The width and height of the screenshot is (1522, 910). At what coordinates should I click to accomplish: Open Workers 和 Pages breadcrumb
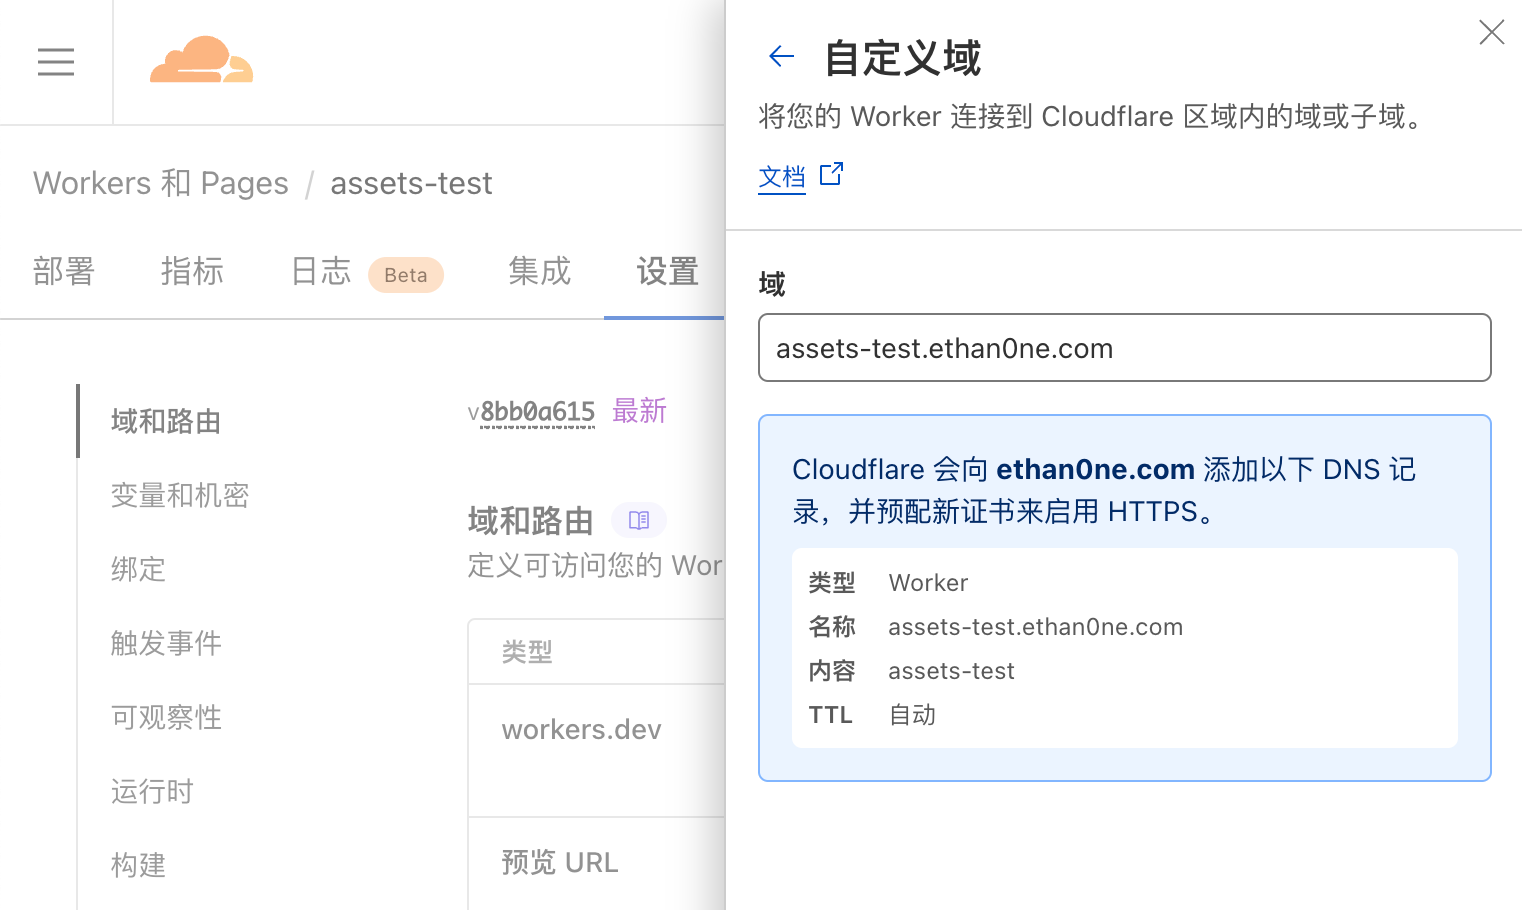pos(161,183)
